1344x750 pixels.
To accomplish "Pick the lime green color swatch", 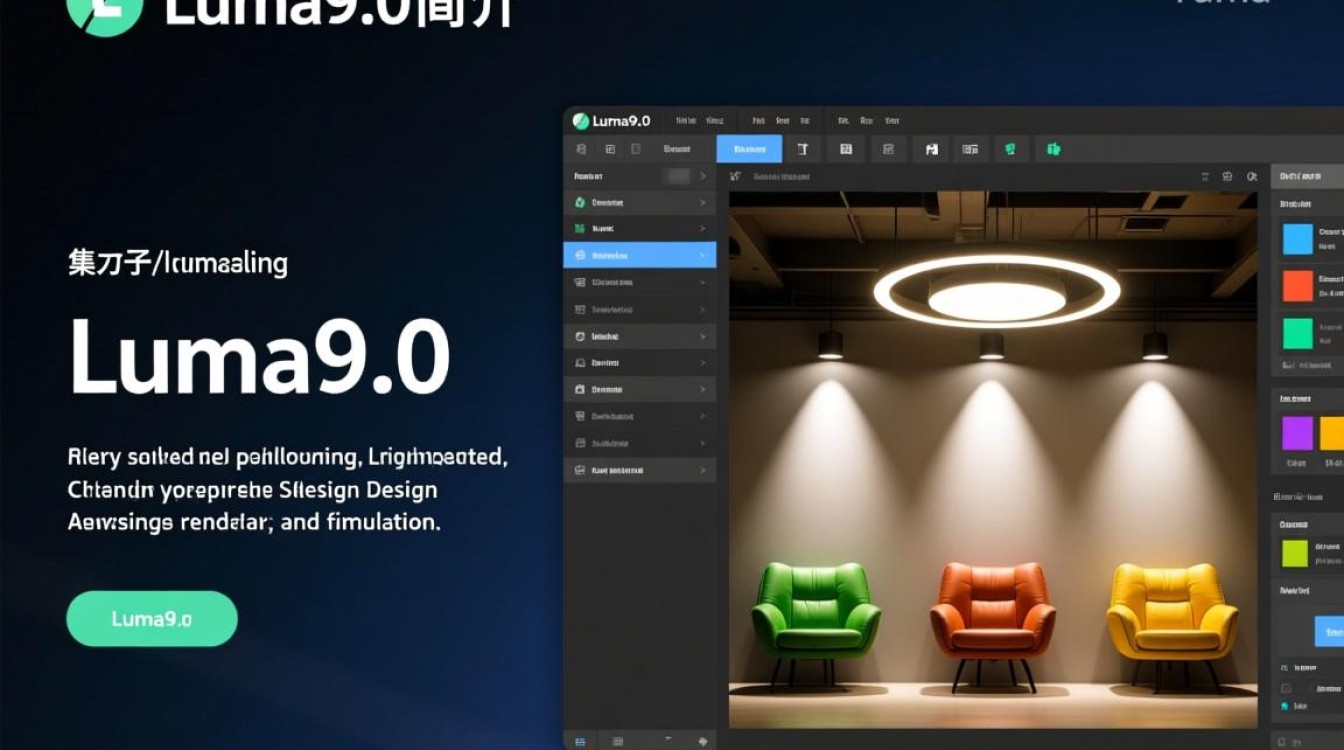I will tap(1295, 553).
